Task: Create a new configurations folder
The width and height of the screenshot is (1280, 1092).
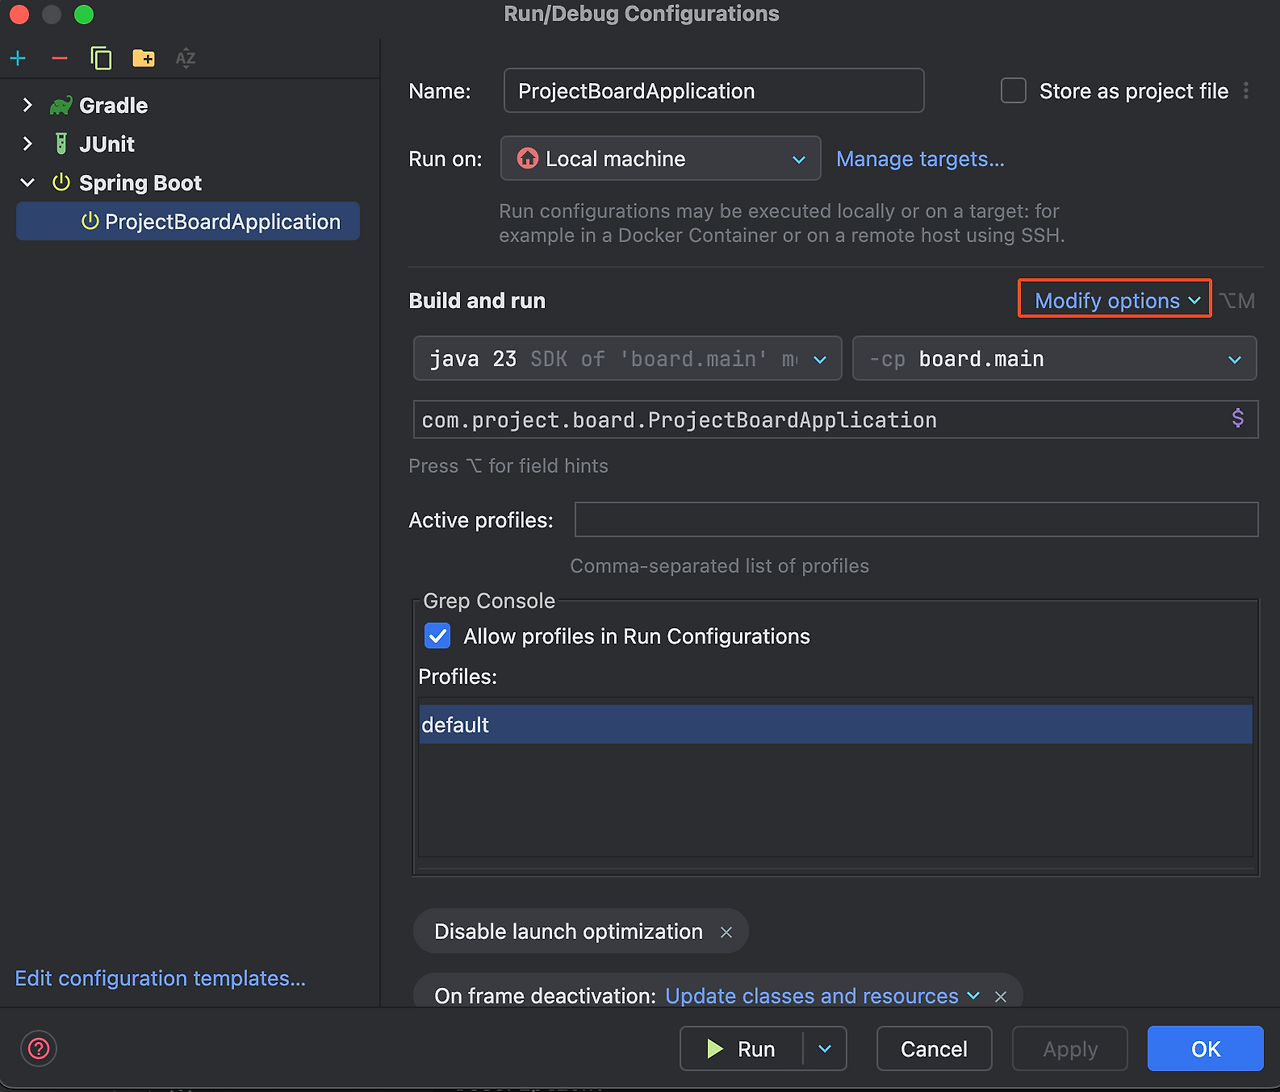Action: click(x=143, y=58)
